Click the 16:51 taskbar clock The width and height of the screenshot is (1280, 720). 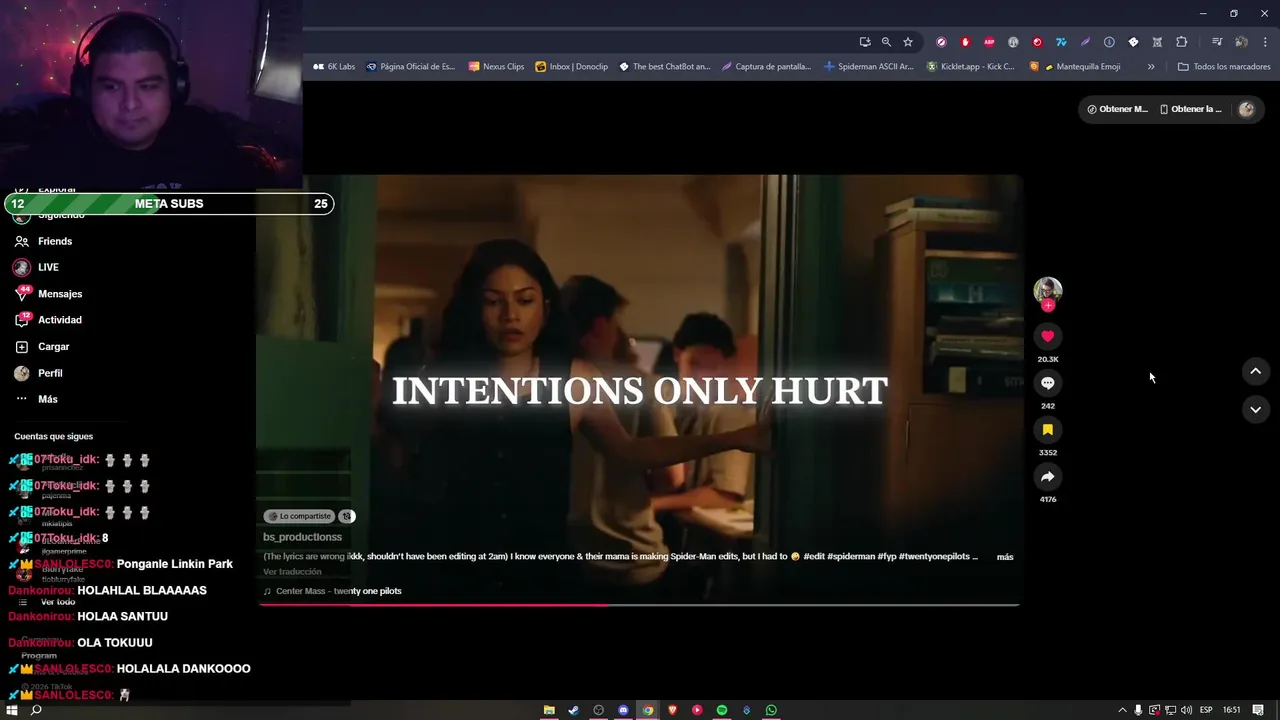coord(1231,710)
